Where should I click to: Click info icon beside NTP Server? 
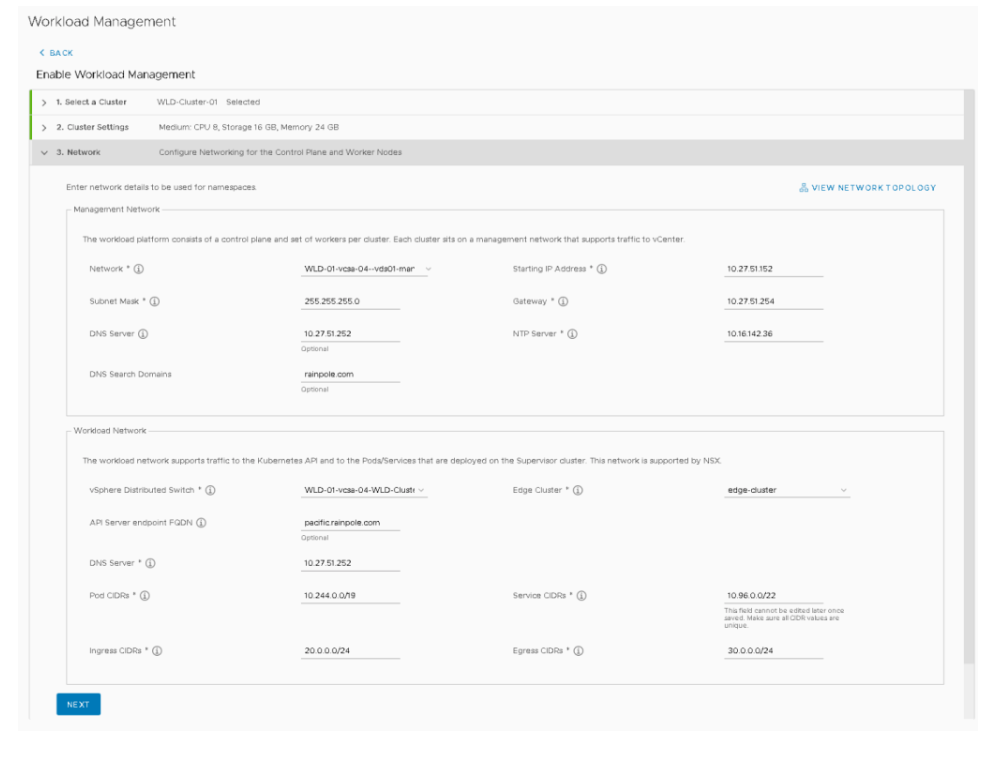(x=572, y=334)
